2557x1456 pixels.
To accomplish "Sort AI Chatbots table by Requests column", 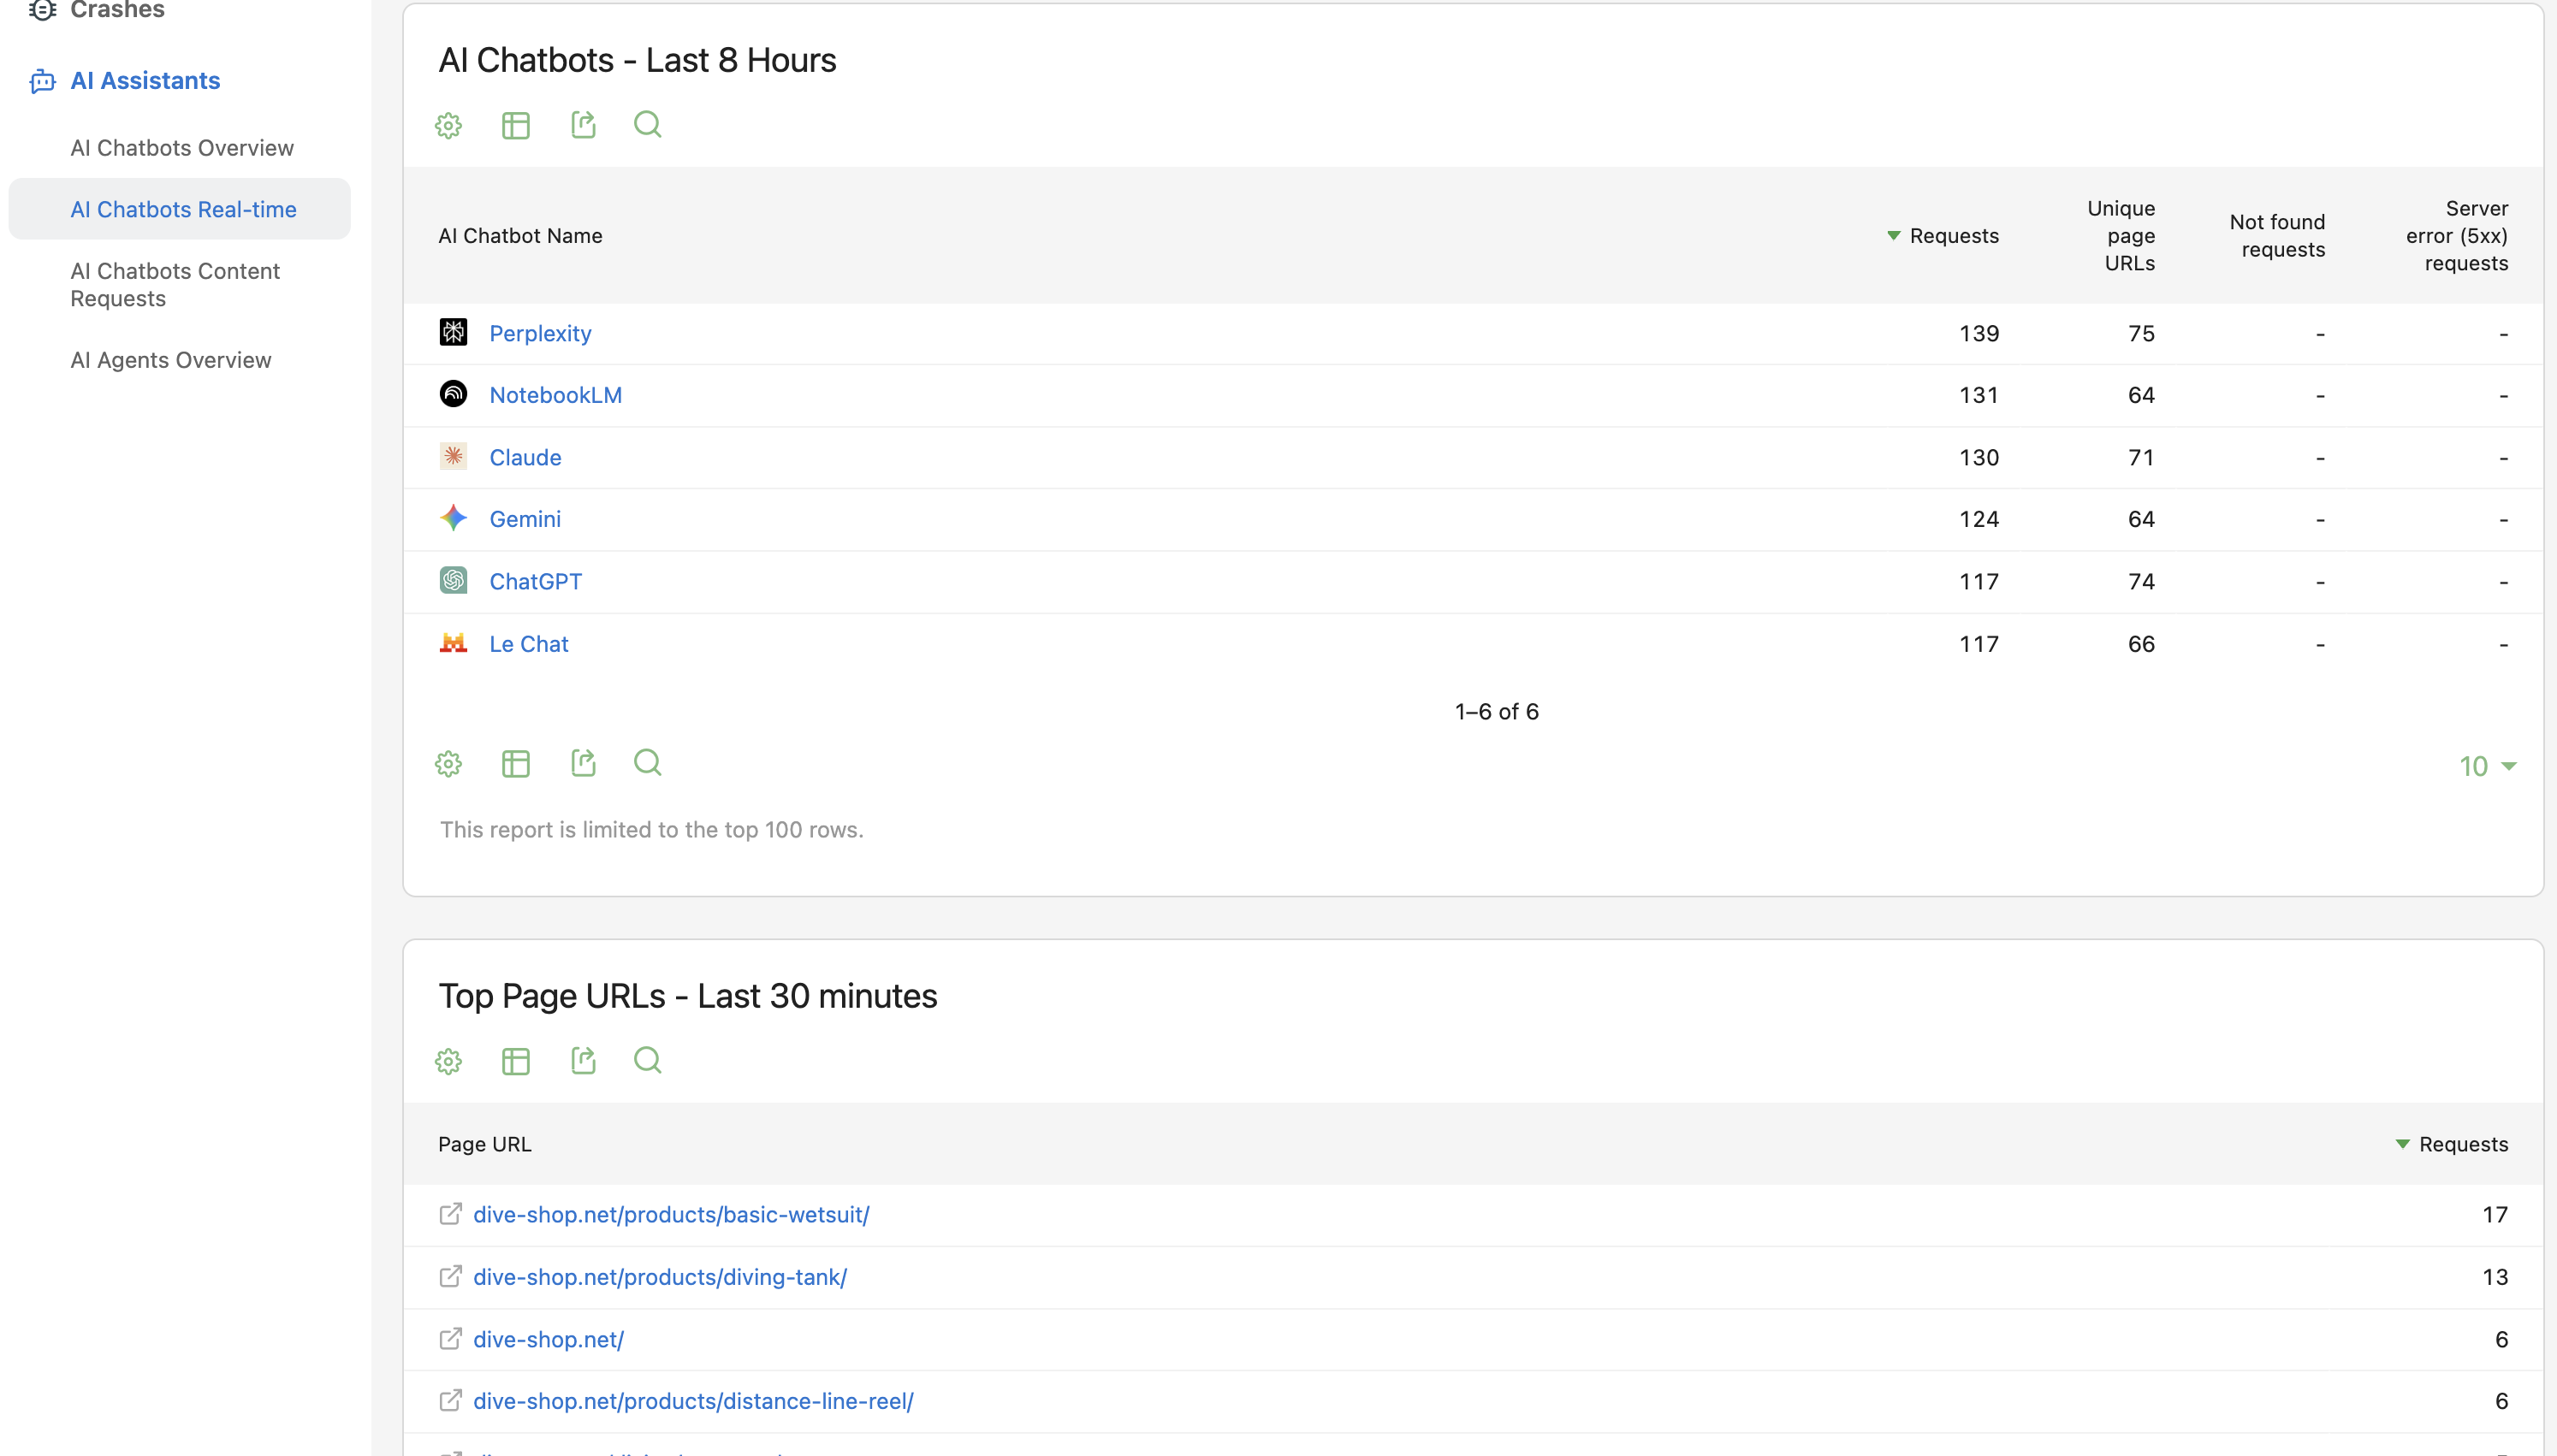I will point(1943,236).
